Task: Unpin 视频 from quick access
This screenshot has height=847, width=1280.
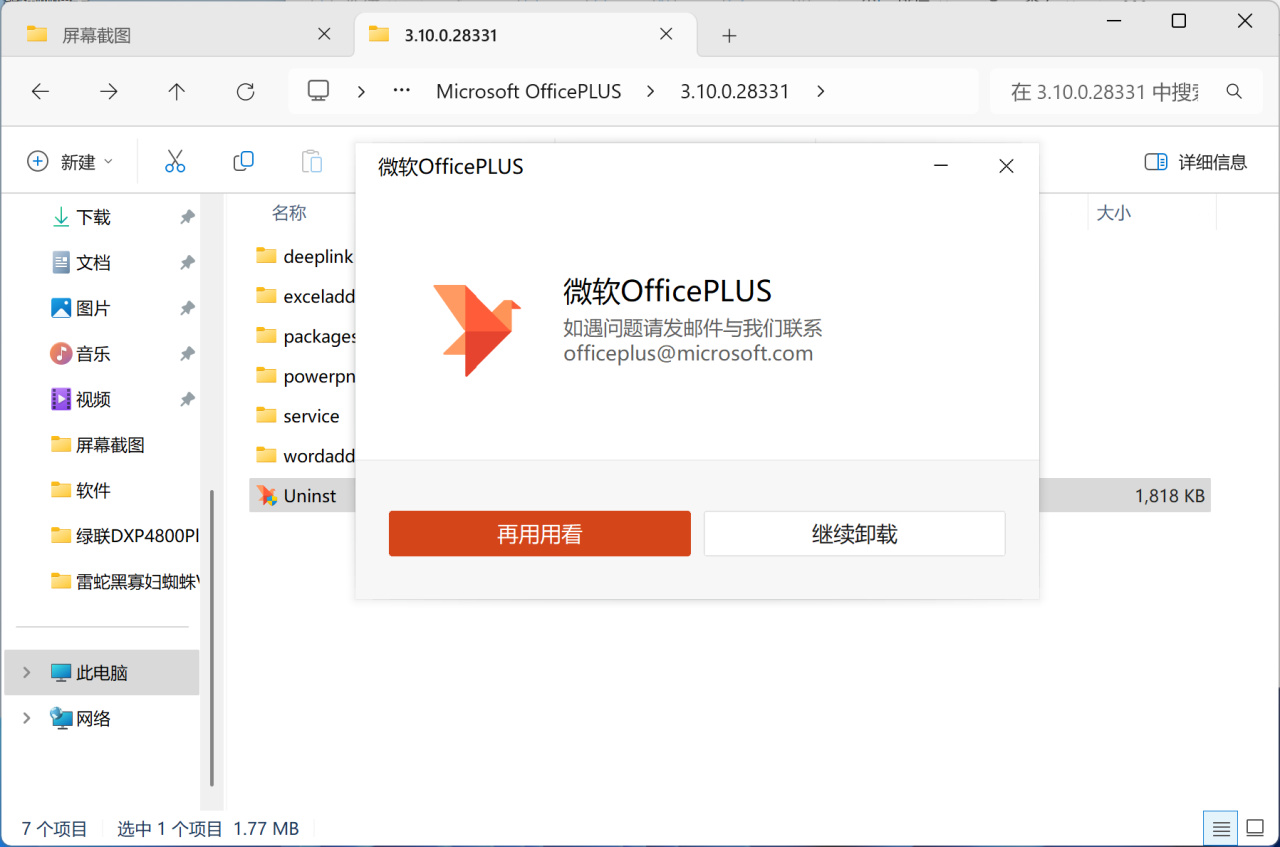Action: (x=187, y=399)
